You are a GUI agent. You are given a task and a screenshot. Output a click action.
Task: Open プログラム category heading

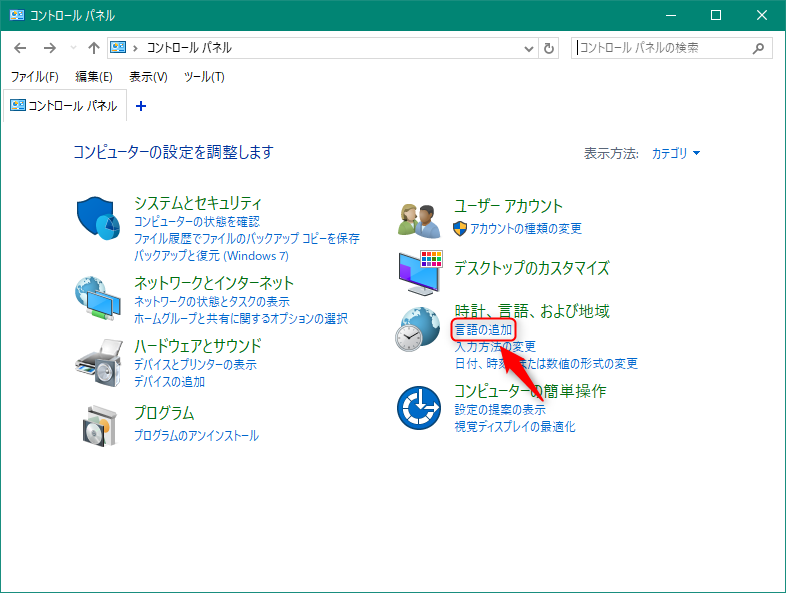(164, 413)
